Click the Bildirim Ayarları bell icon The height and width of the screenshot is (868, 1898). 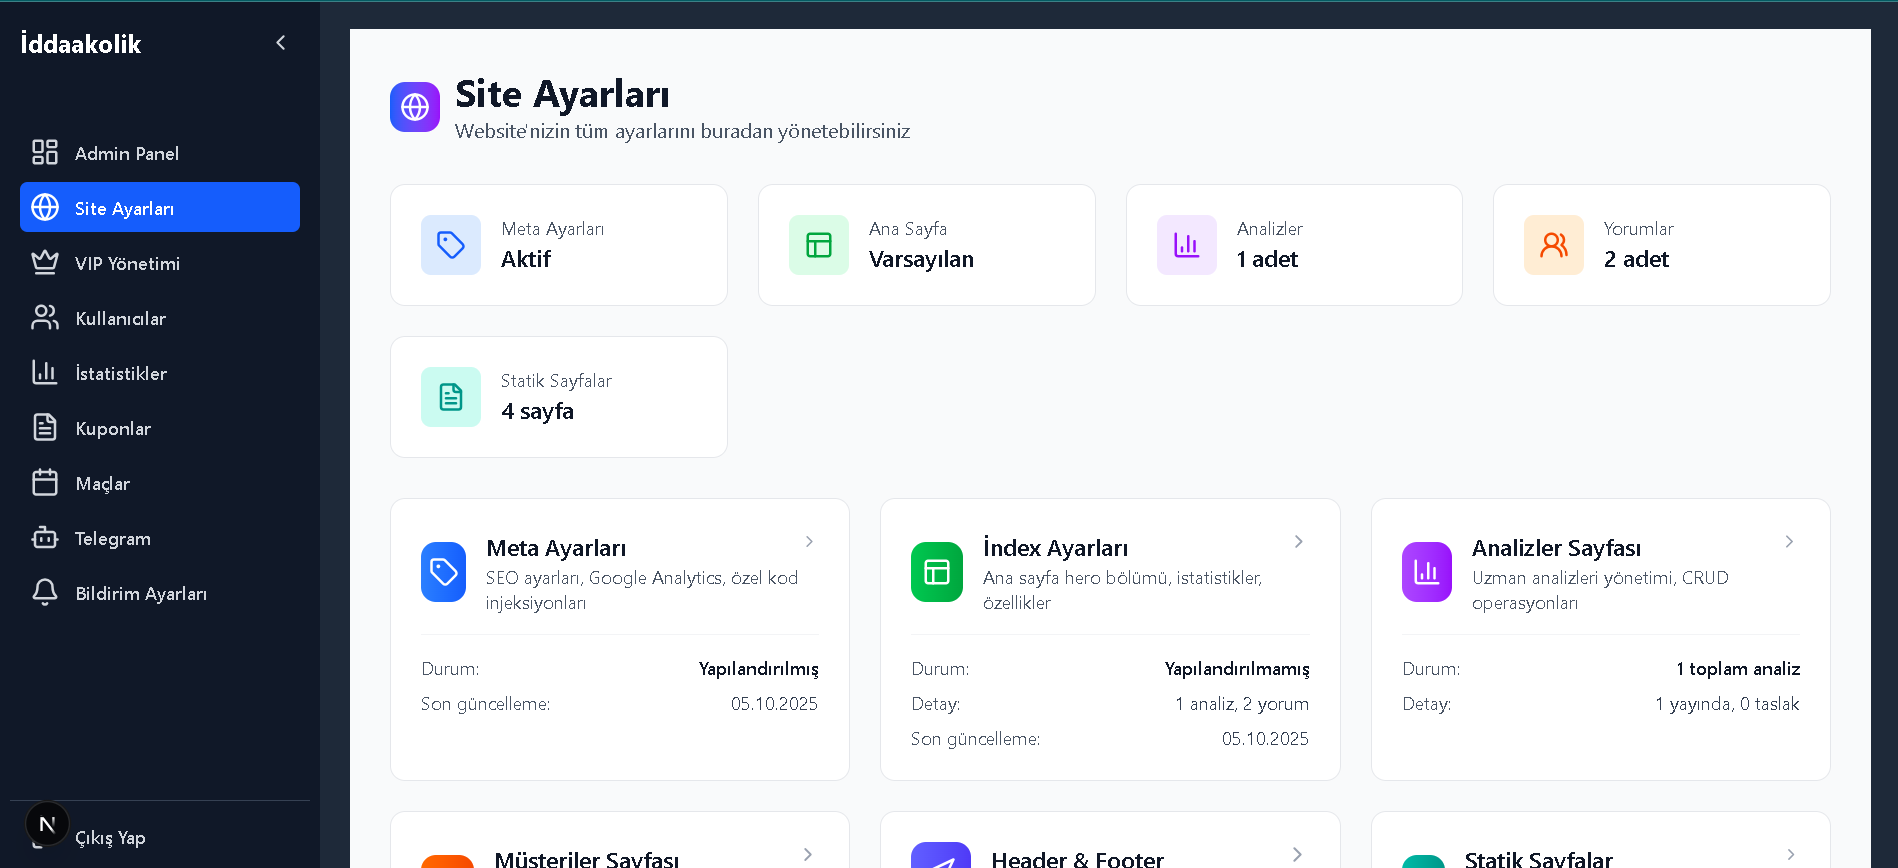tap(45, 592)
